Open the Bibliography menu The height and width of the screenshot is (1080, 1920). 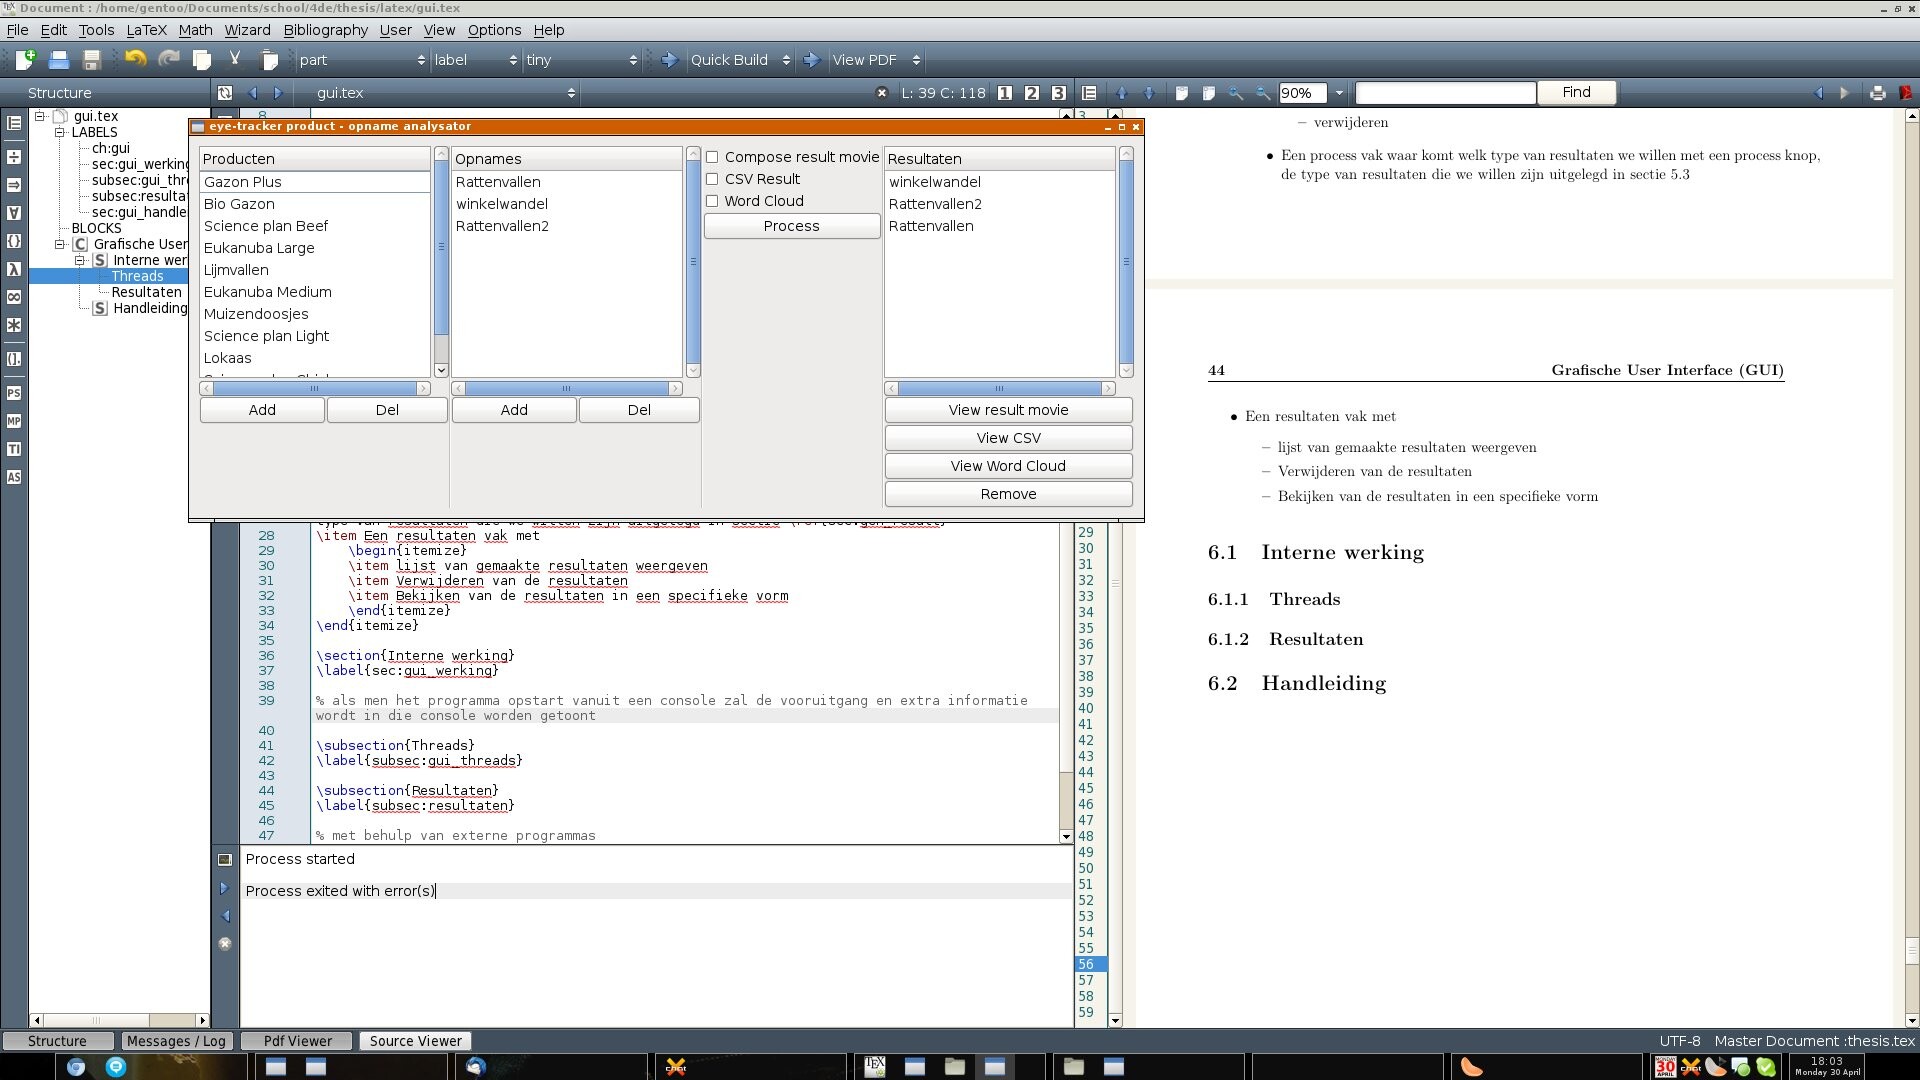325,30
